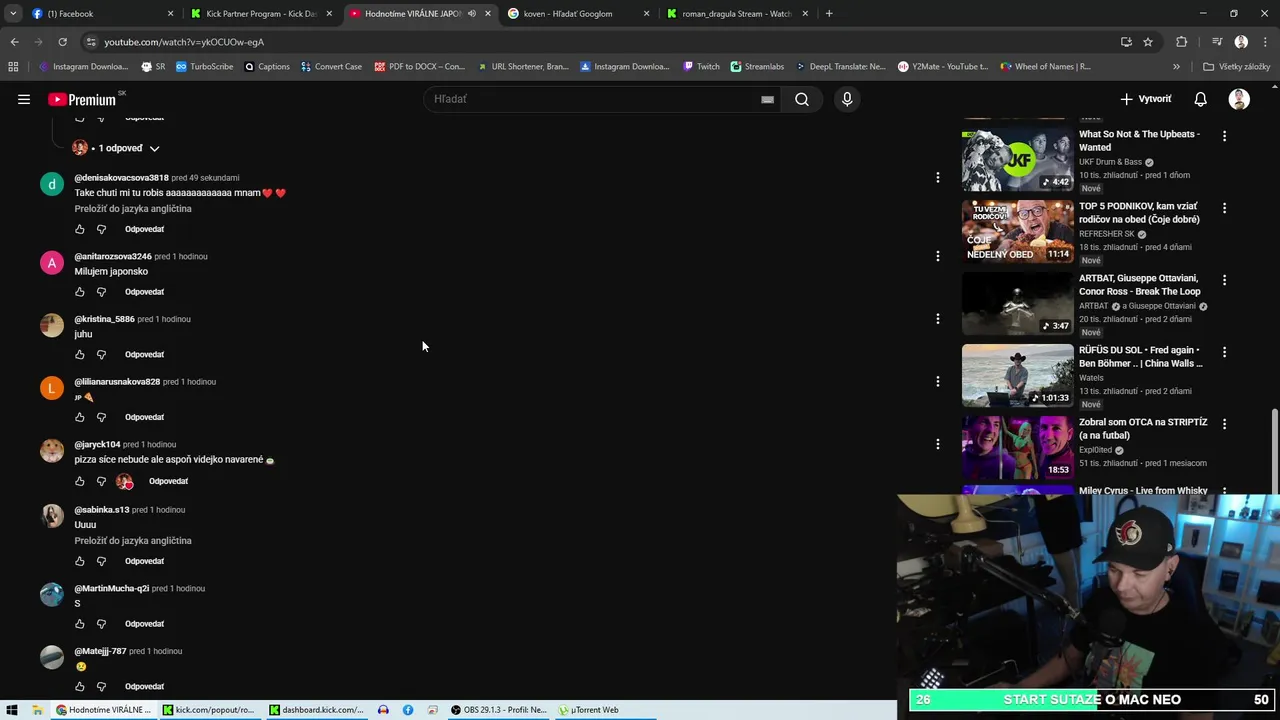Open 'TOP 5 PODNIKOV' video thumbnail

click(1017, 231)
